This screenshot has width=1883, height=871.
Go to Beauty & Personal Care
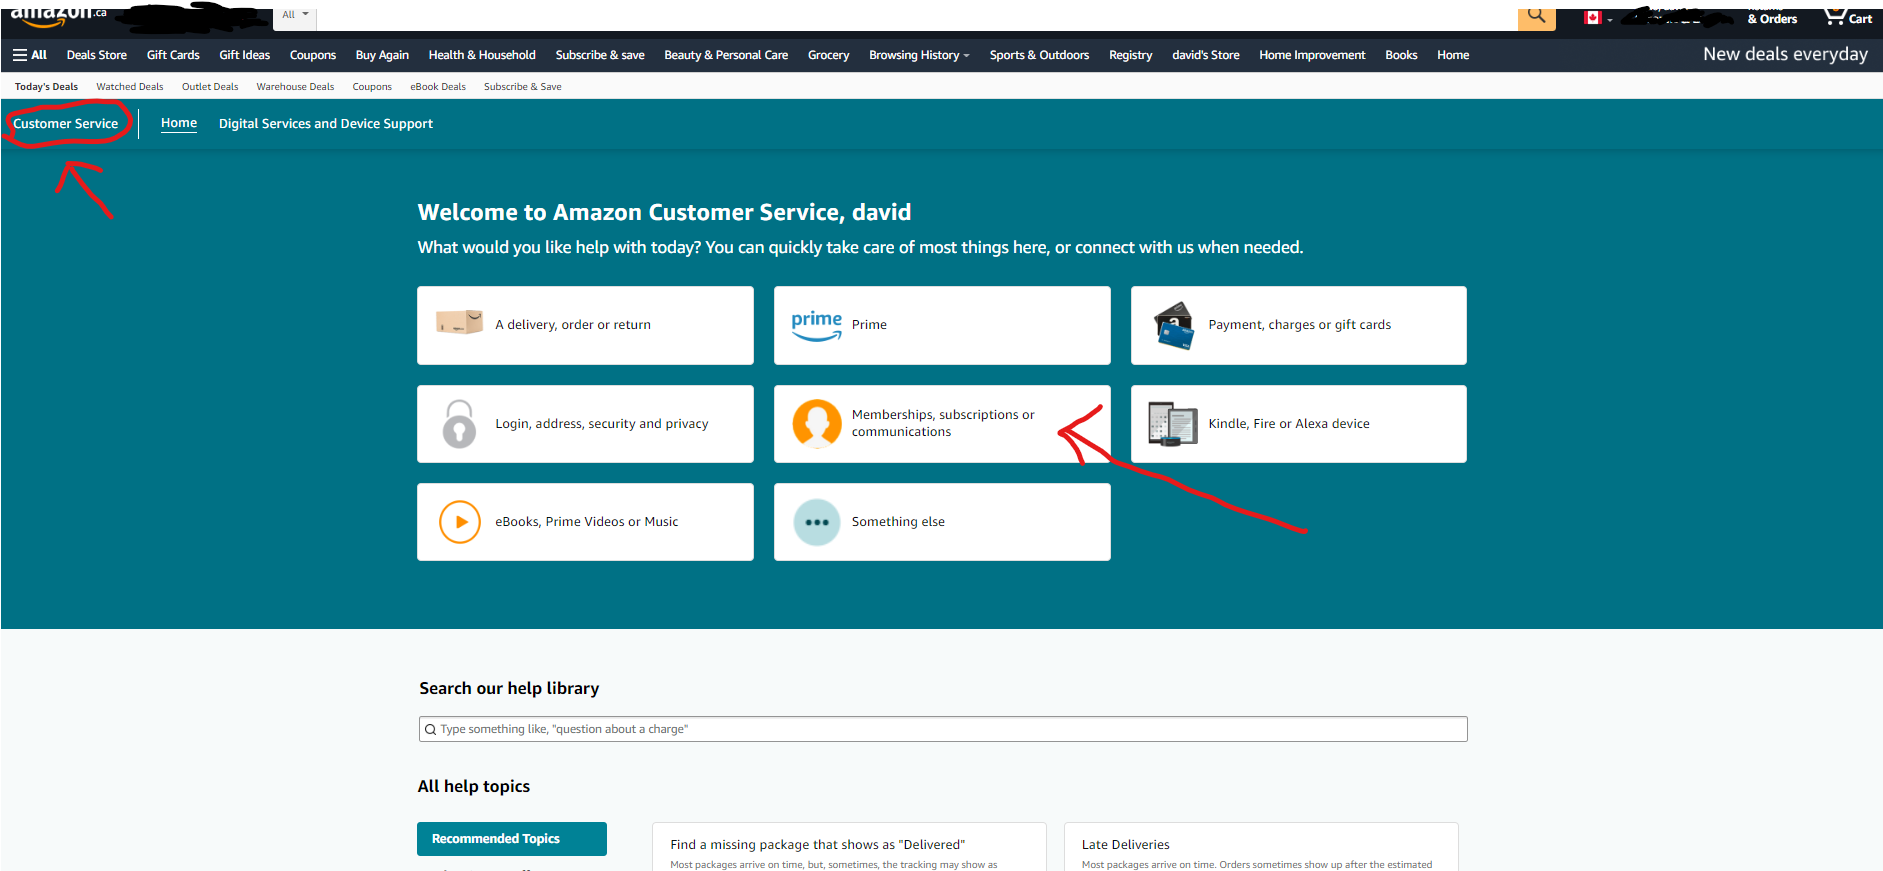[726, 55]
